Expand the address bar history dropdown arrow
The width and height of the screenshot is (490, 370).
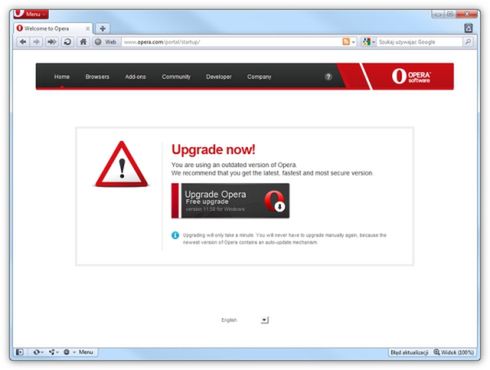[353, 42]
